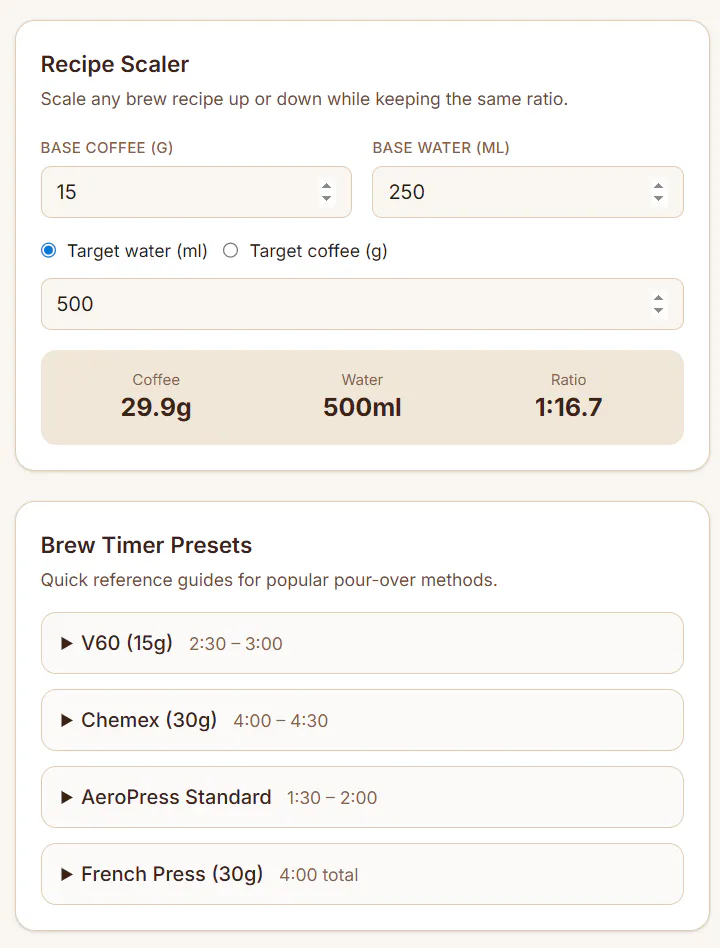This screenshot has width=720, height=948.
Task: Expand the AeroPress Standard preset triangle
Action: (66, 797)
